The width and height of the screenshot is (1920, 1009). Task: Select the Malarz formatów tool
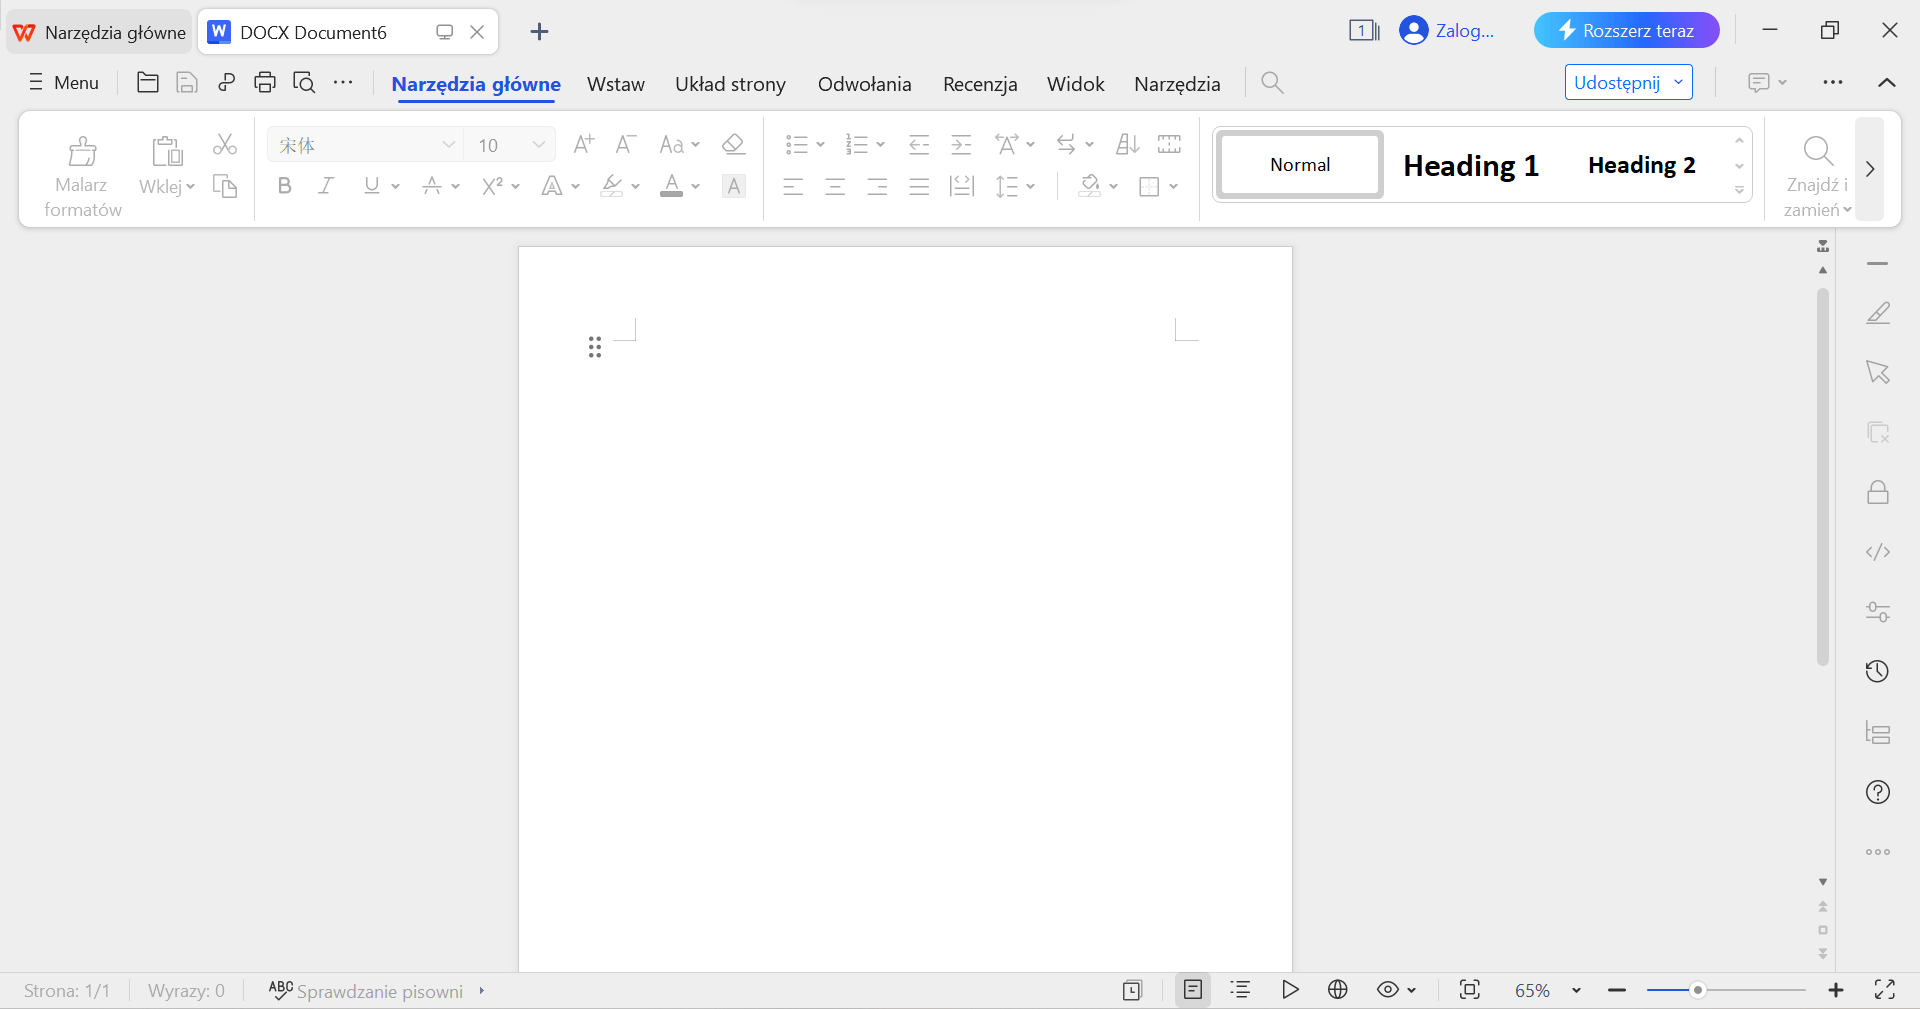click(x=82, y=170)
